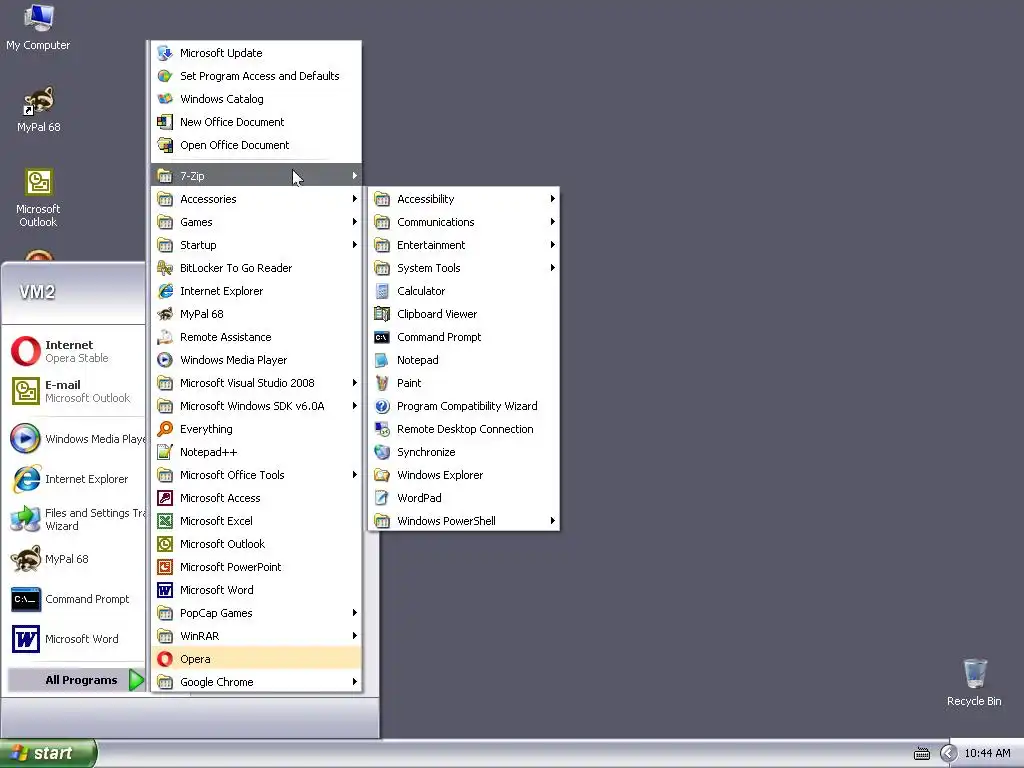Open the Accessories folder entry
1024x768 pixels.
click(x=256, y=199)
